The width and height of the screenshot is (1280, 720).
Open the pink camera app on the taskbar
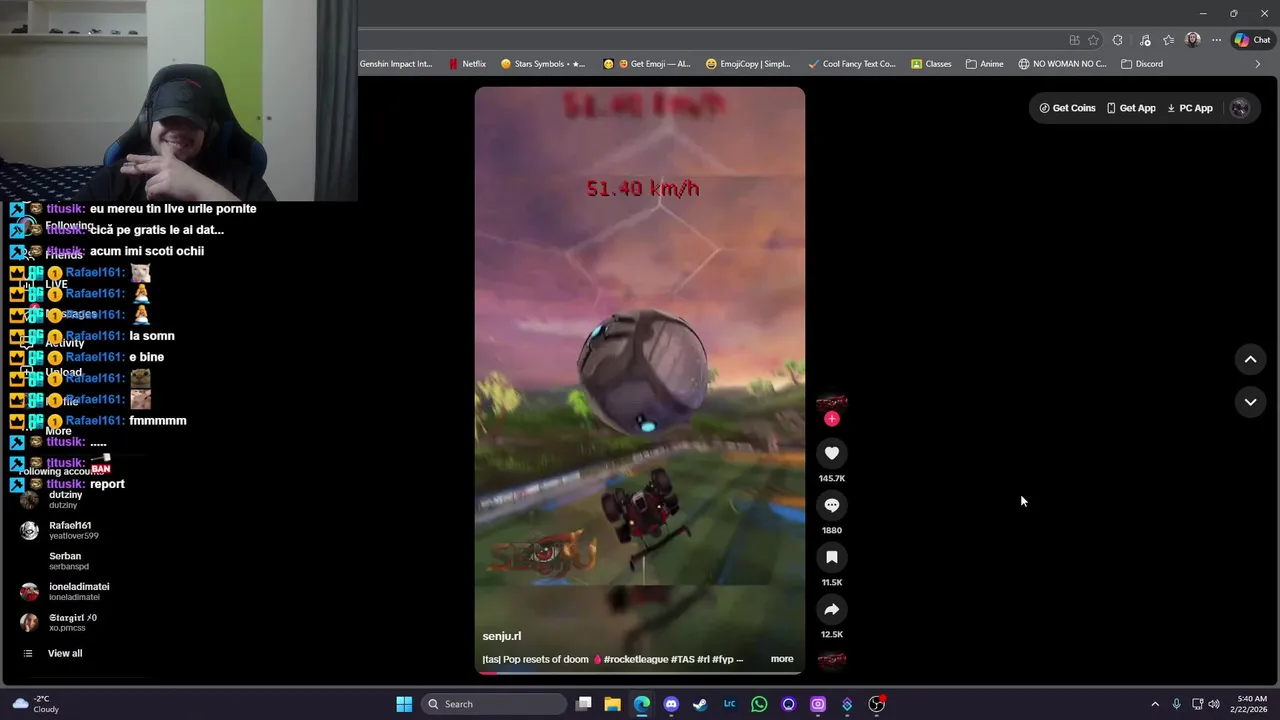click(818, 704)
